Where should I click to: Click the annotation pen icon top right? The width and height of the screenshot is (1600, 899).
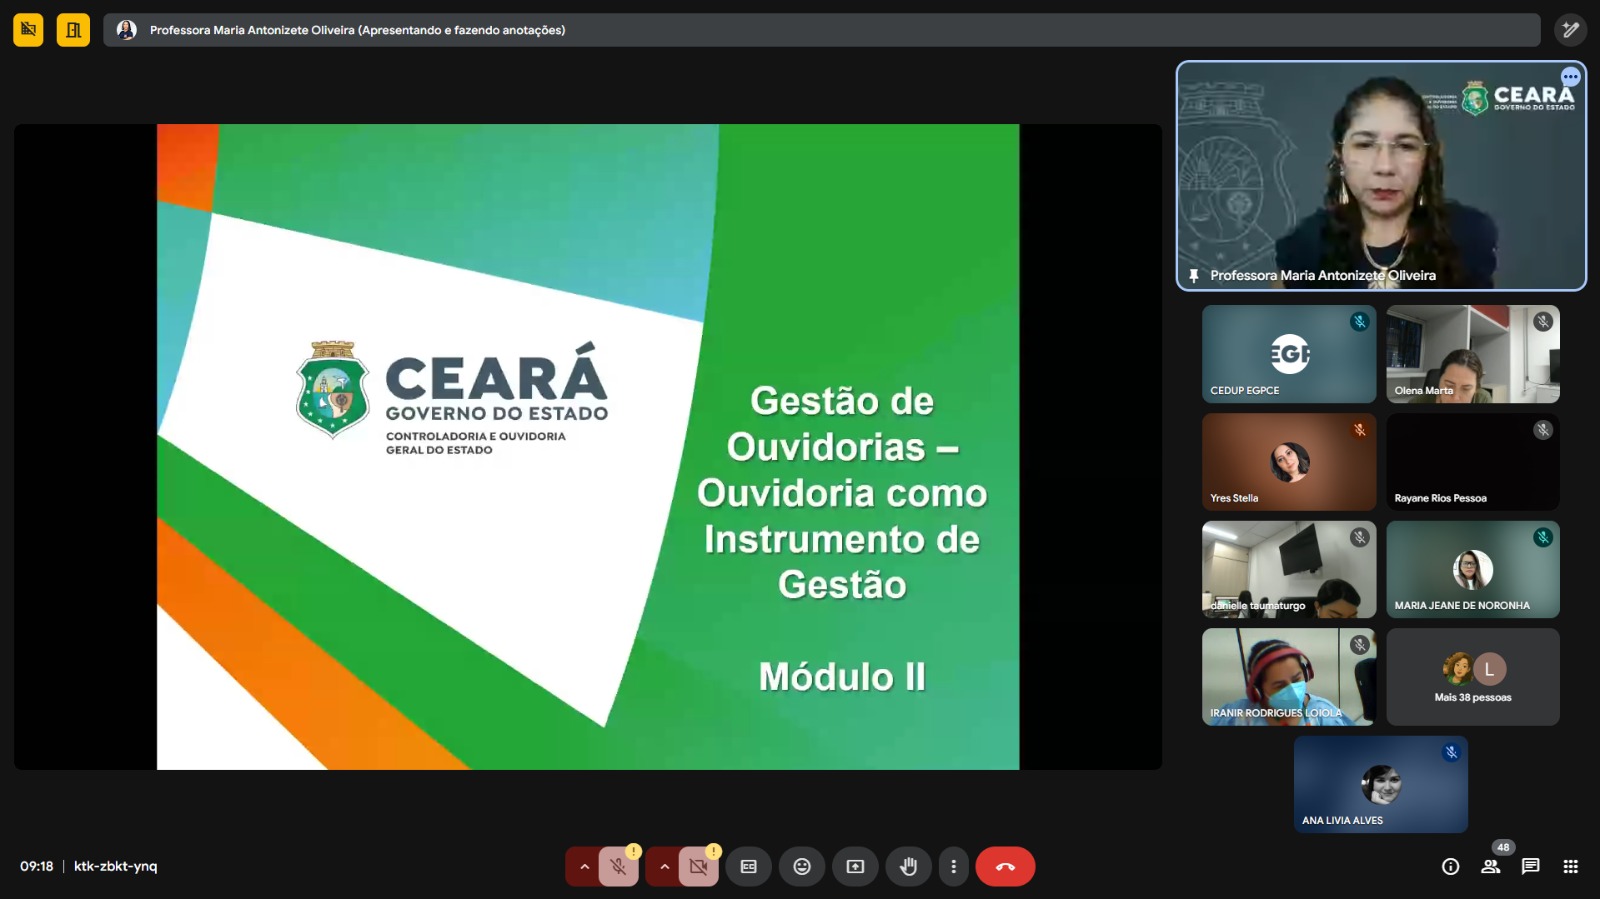pyautogui.click(x=1570, y=30)
